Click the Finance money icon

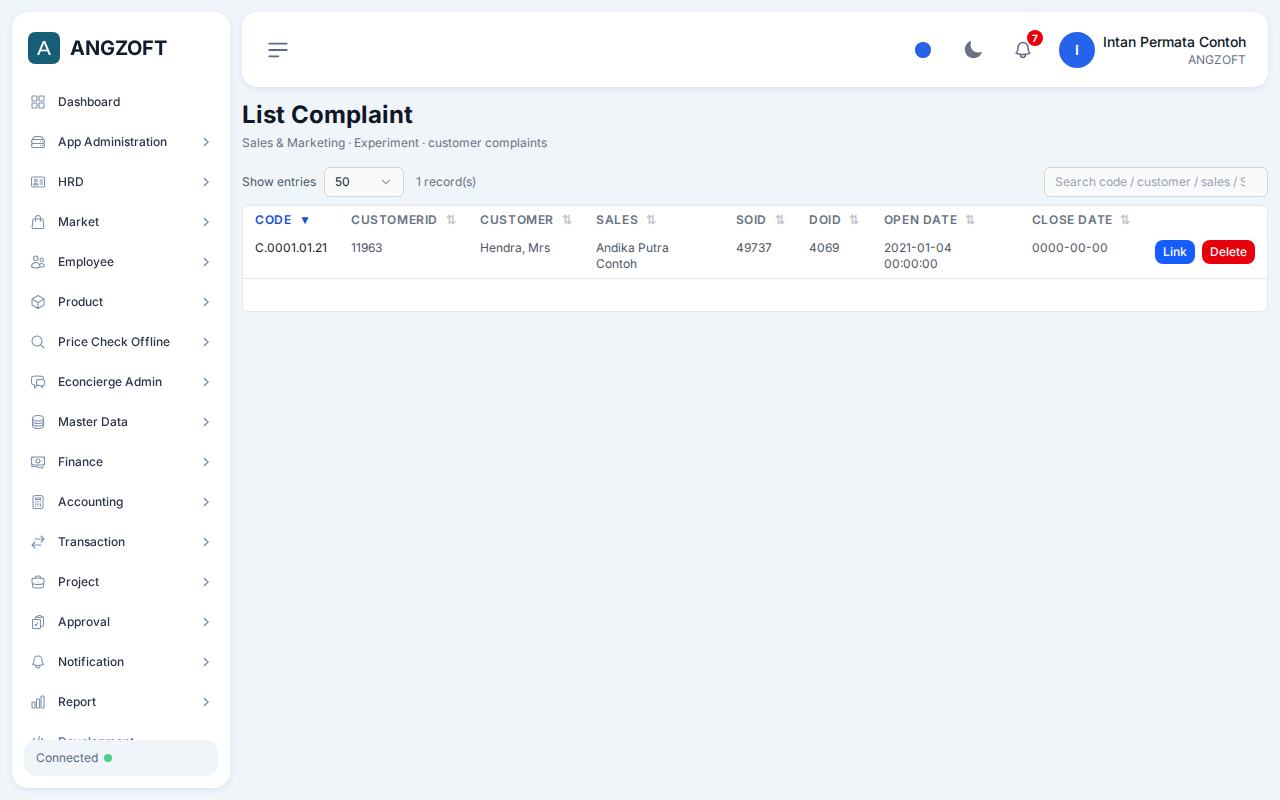pyautogui.click(x=38, y=462)
